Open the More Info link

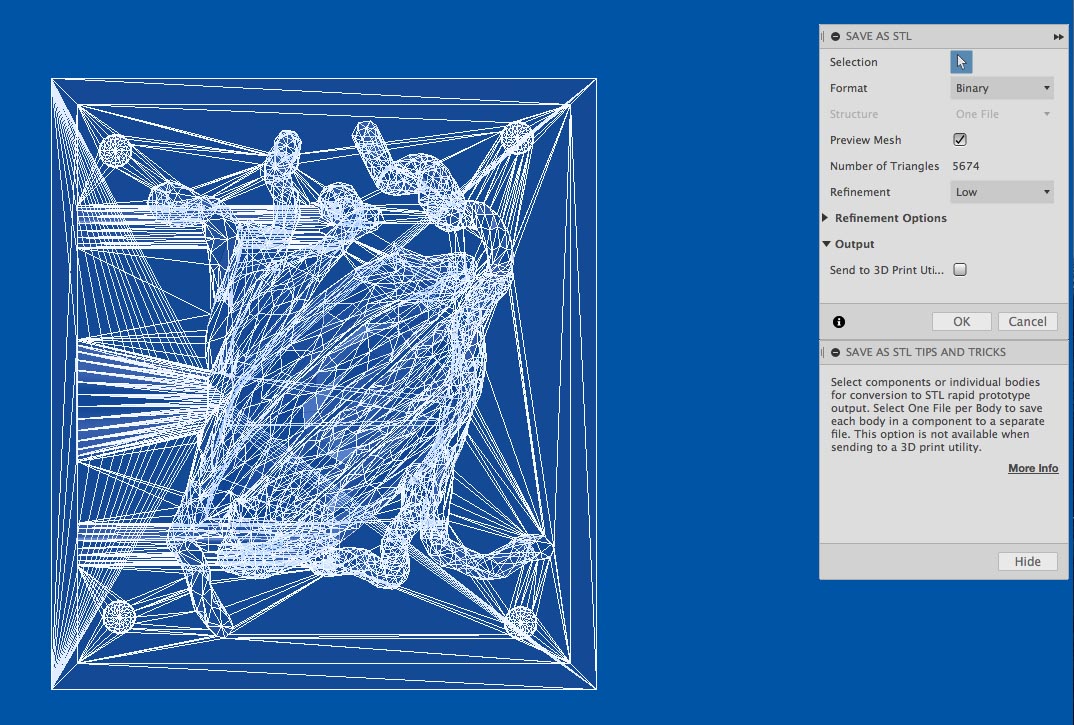pos(1033,469)
